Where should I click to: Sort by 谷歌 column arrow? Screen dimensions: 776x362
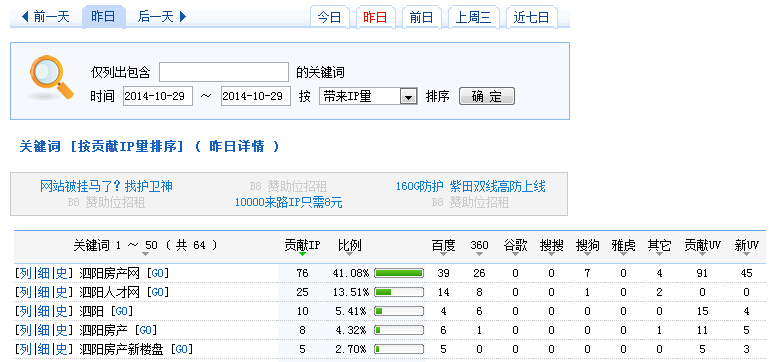515,254
